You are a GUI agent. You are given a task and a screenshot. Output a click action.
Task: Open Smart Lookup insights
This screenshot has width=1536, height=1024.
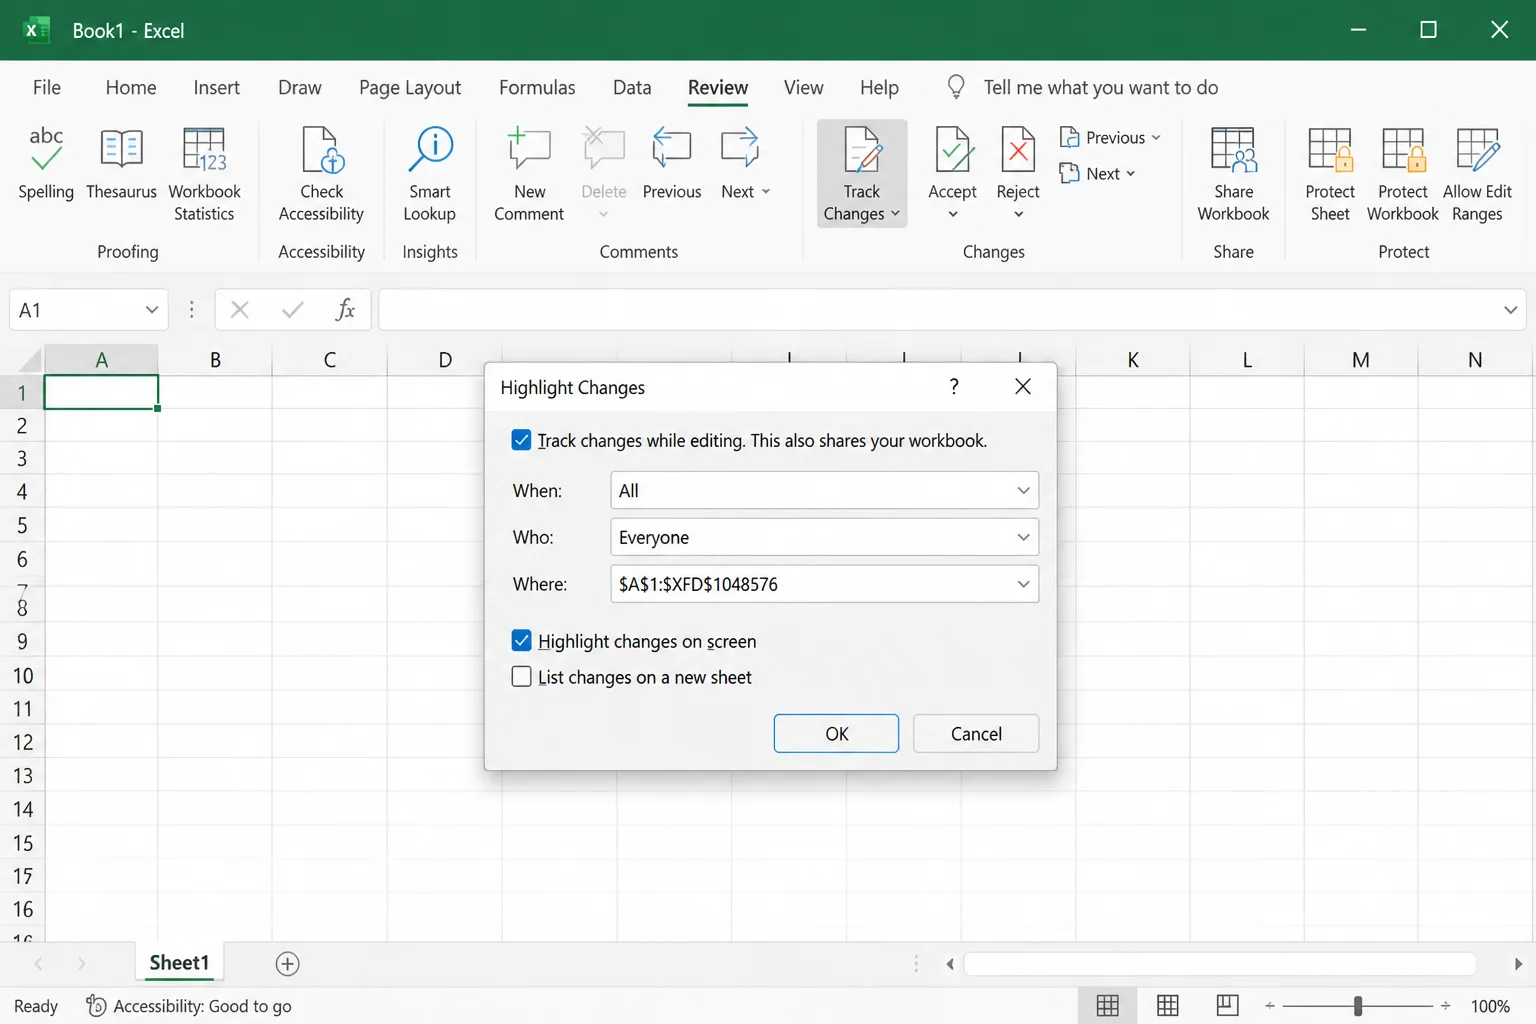point(430,175)
